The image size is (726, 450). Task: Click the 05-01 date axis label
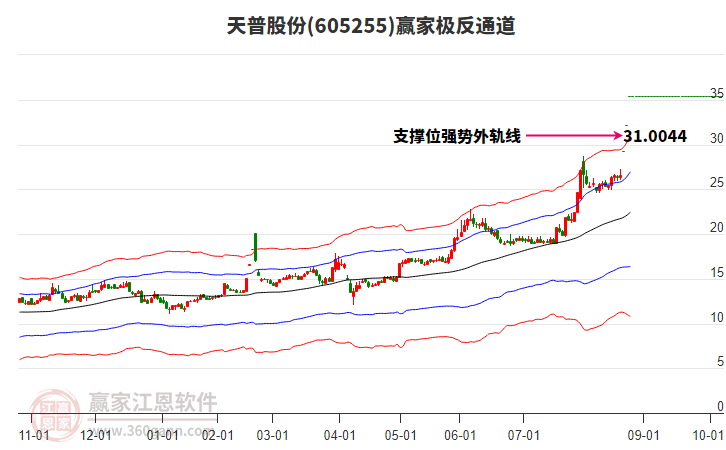[401, 435]
